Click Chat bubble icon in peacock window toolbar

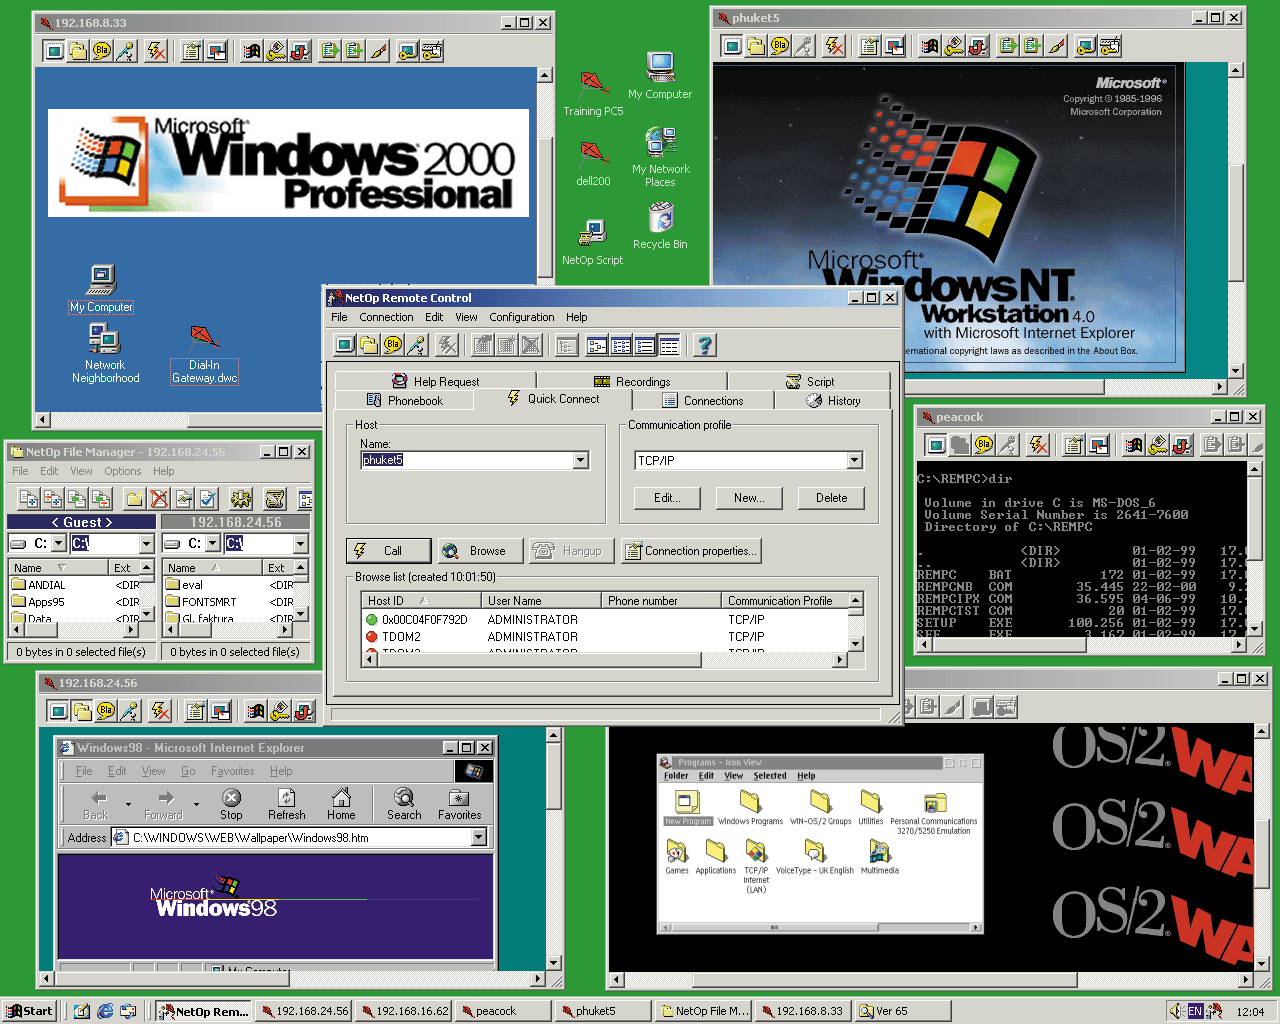coord(984,445)
